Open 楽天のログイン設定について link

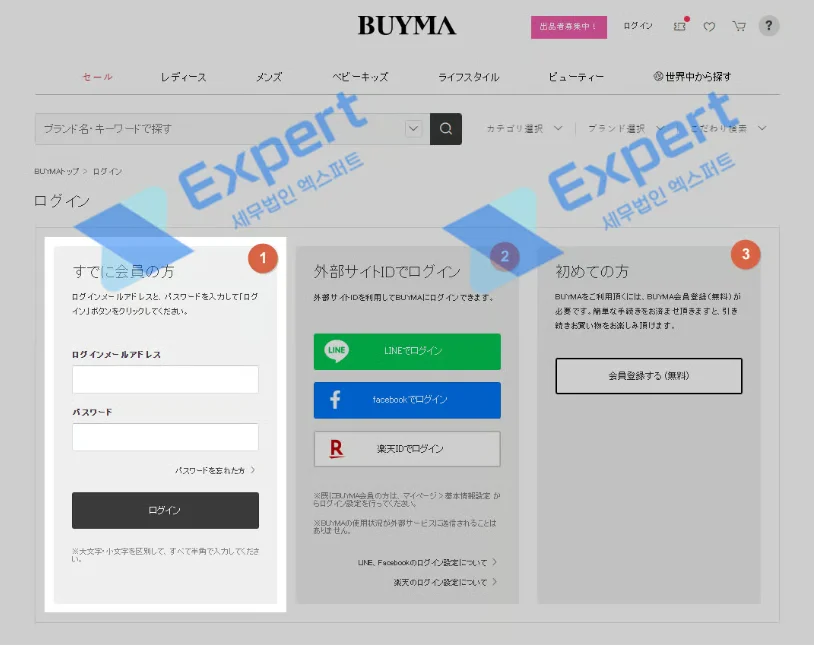445,583
